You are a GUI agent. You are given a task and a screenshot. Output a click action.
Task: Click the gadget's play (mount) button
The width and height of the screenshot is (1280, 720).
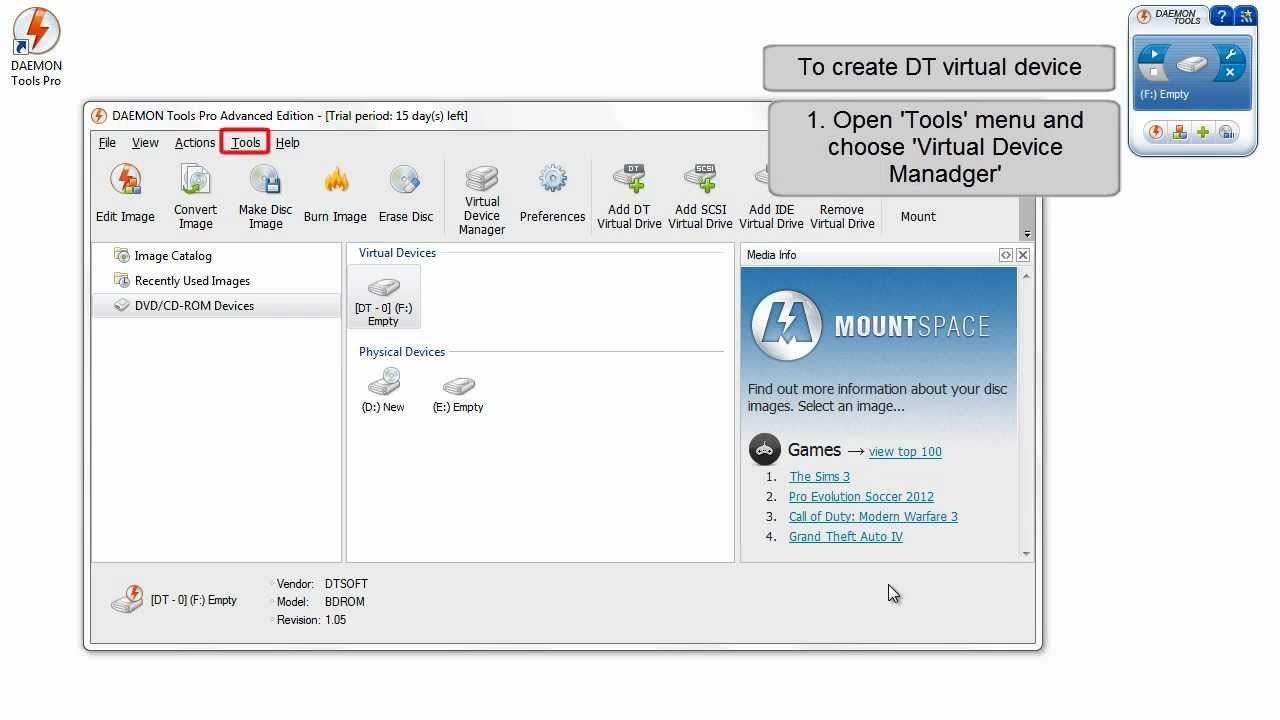click(1153, 55)
